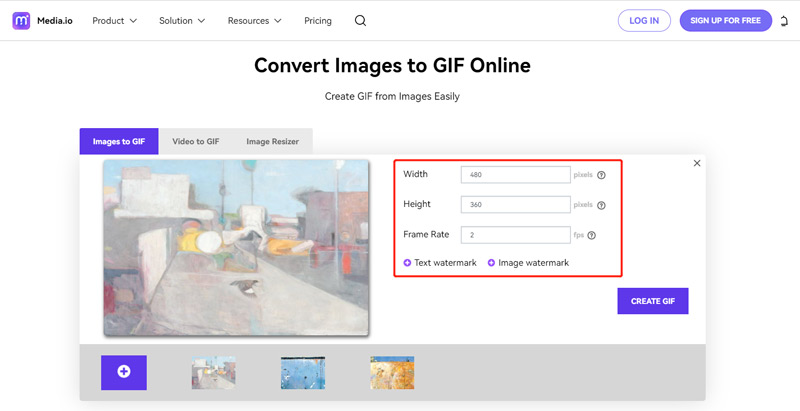800x411 pixels.
Task: Click the plus icon beside Image watermark
Action: click(x=491, y=263)
